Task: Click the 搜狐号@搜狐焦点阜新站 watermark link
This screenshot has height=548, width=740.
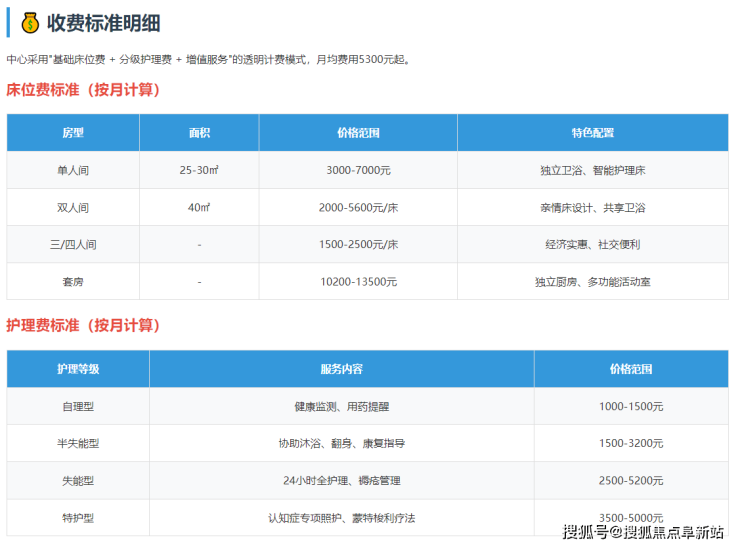Action: tap(642, 531)
